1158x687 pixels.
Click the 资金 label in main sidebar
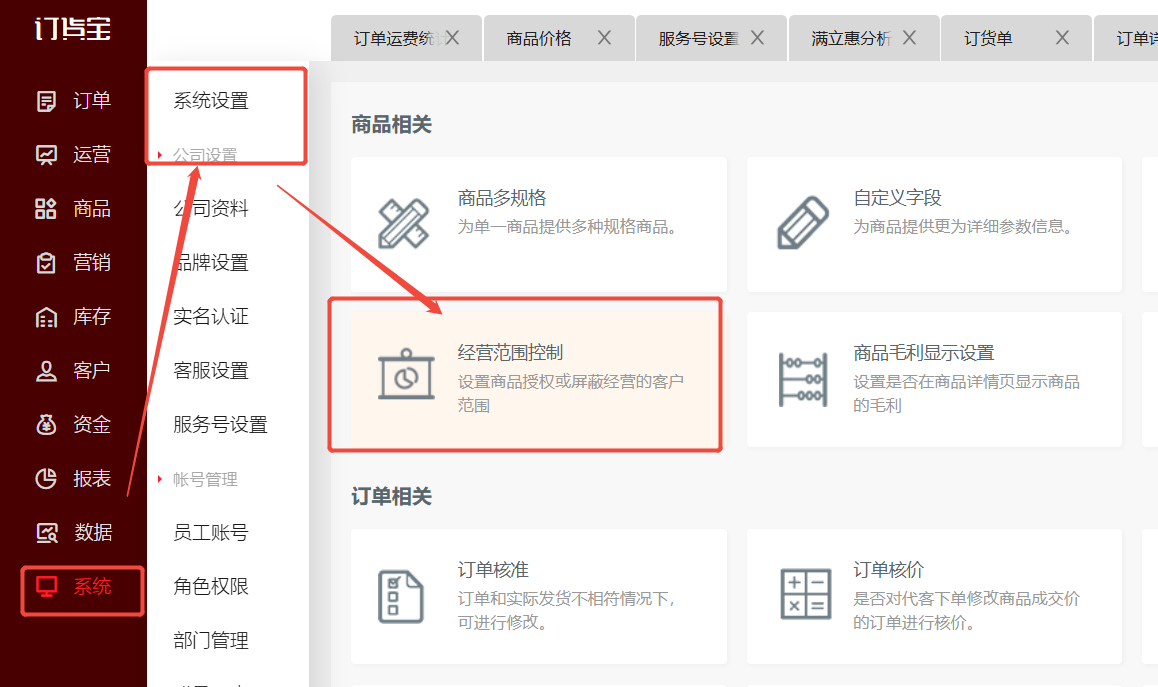(x=92, y=425)
